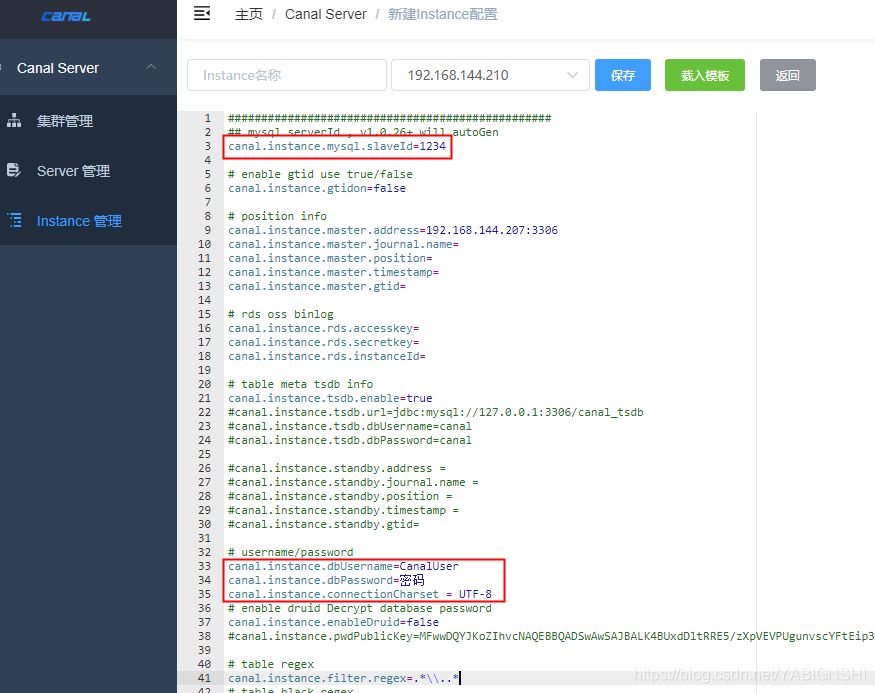The height and width of the screenshot is (693, 875).
Task: Click the canal.instance.master.timestamp= line
Action: point(333,272)
